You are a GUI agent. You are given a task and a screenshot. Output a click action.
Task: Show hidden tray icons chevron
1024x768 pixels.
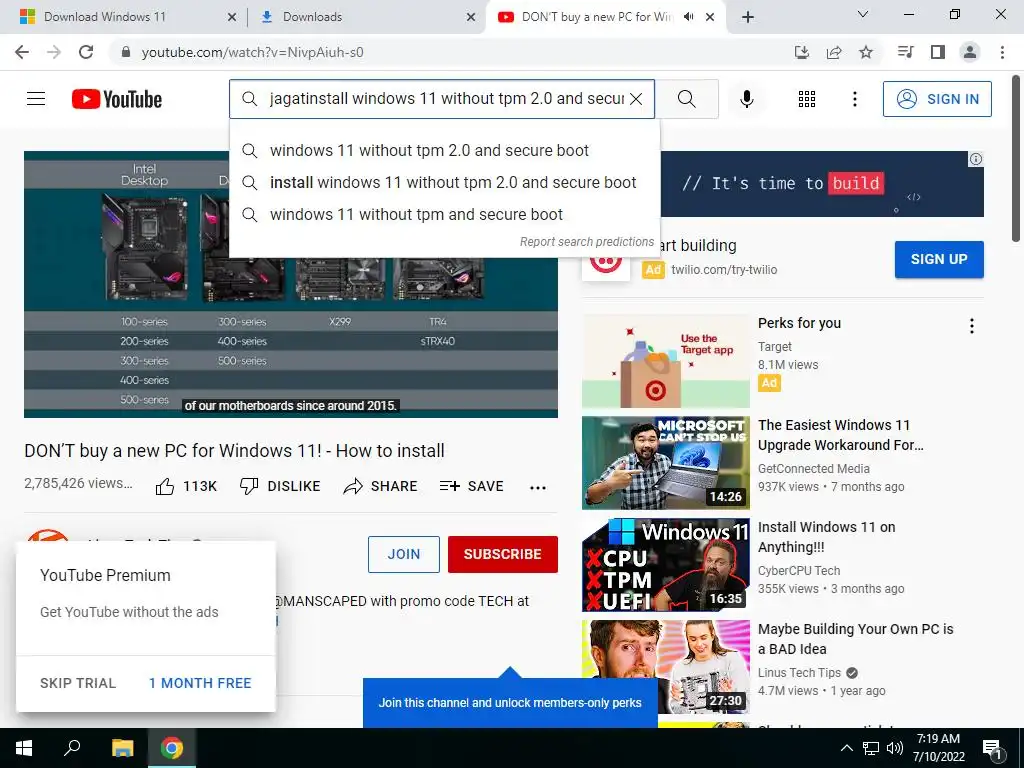tap(846, 748)
